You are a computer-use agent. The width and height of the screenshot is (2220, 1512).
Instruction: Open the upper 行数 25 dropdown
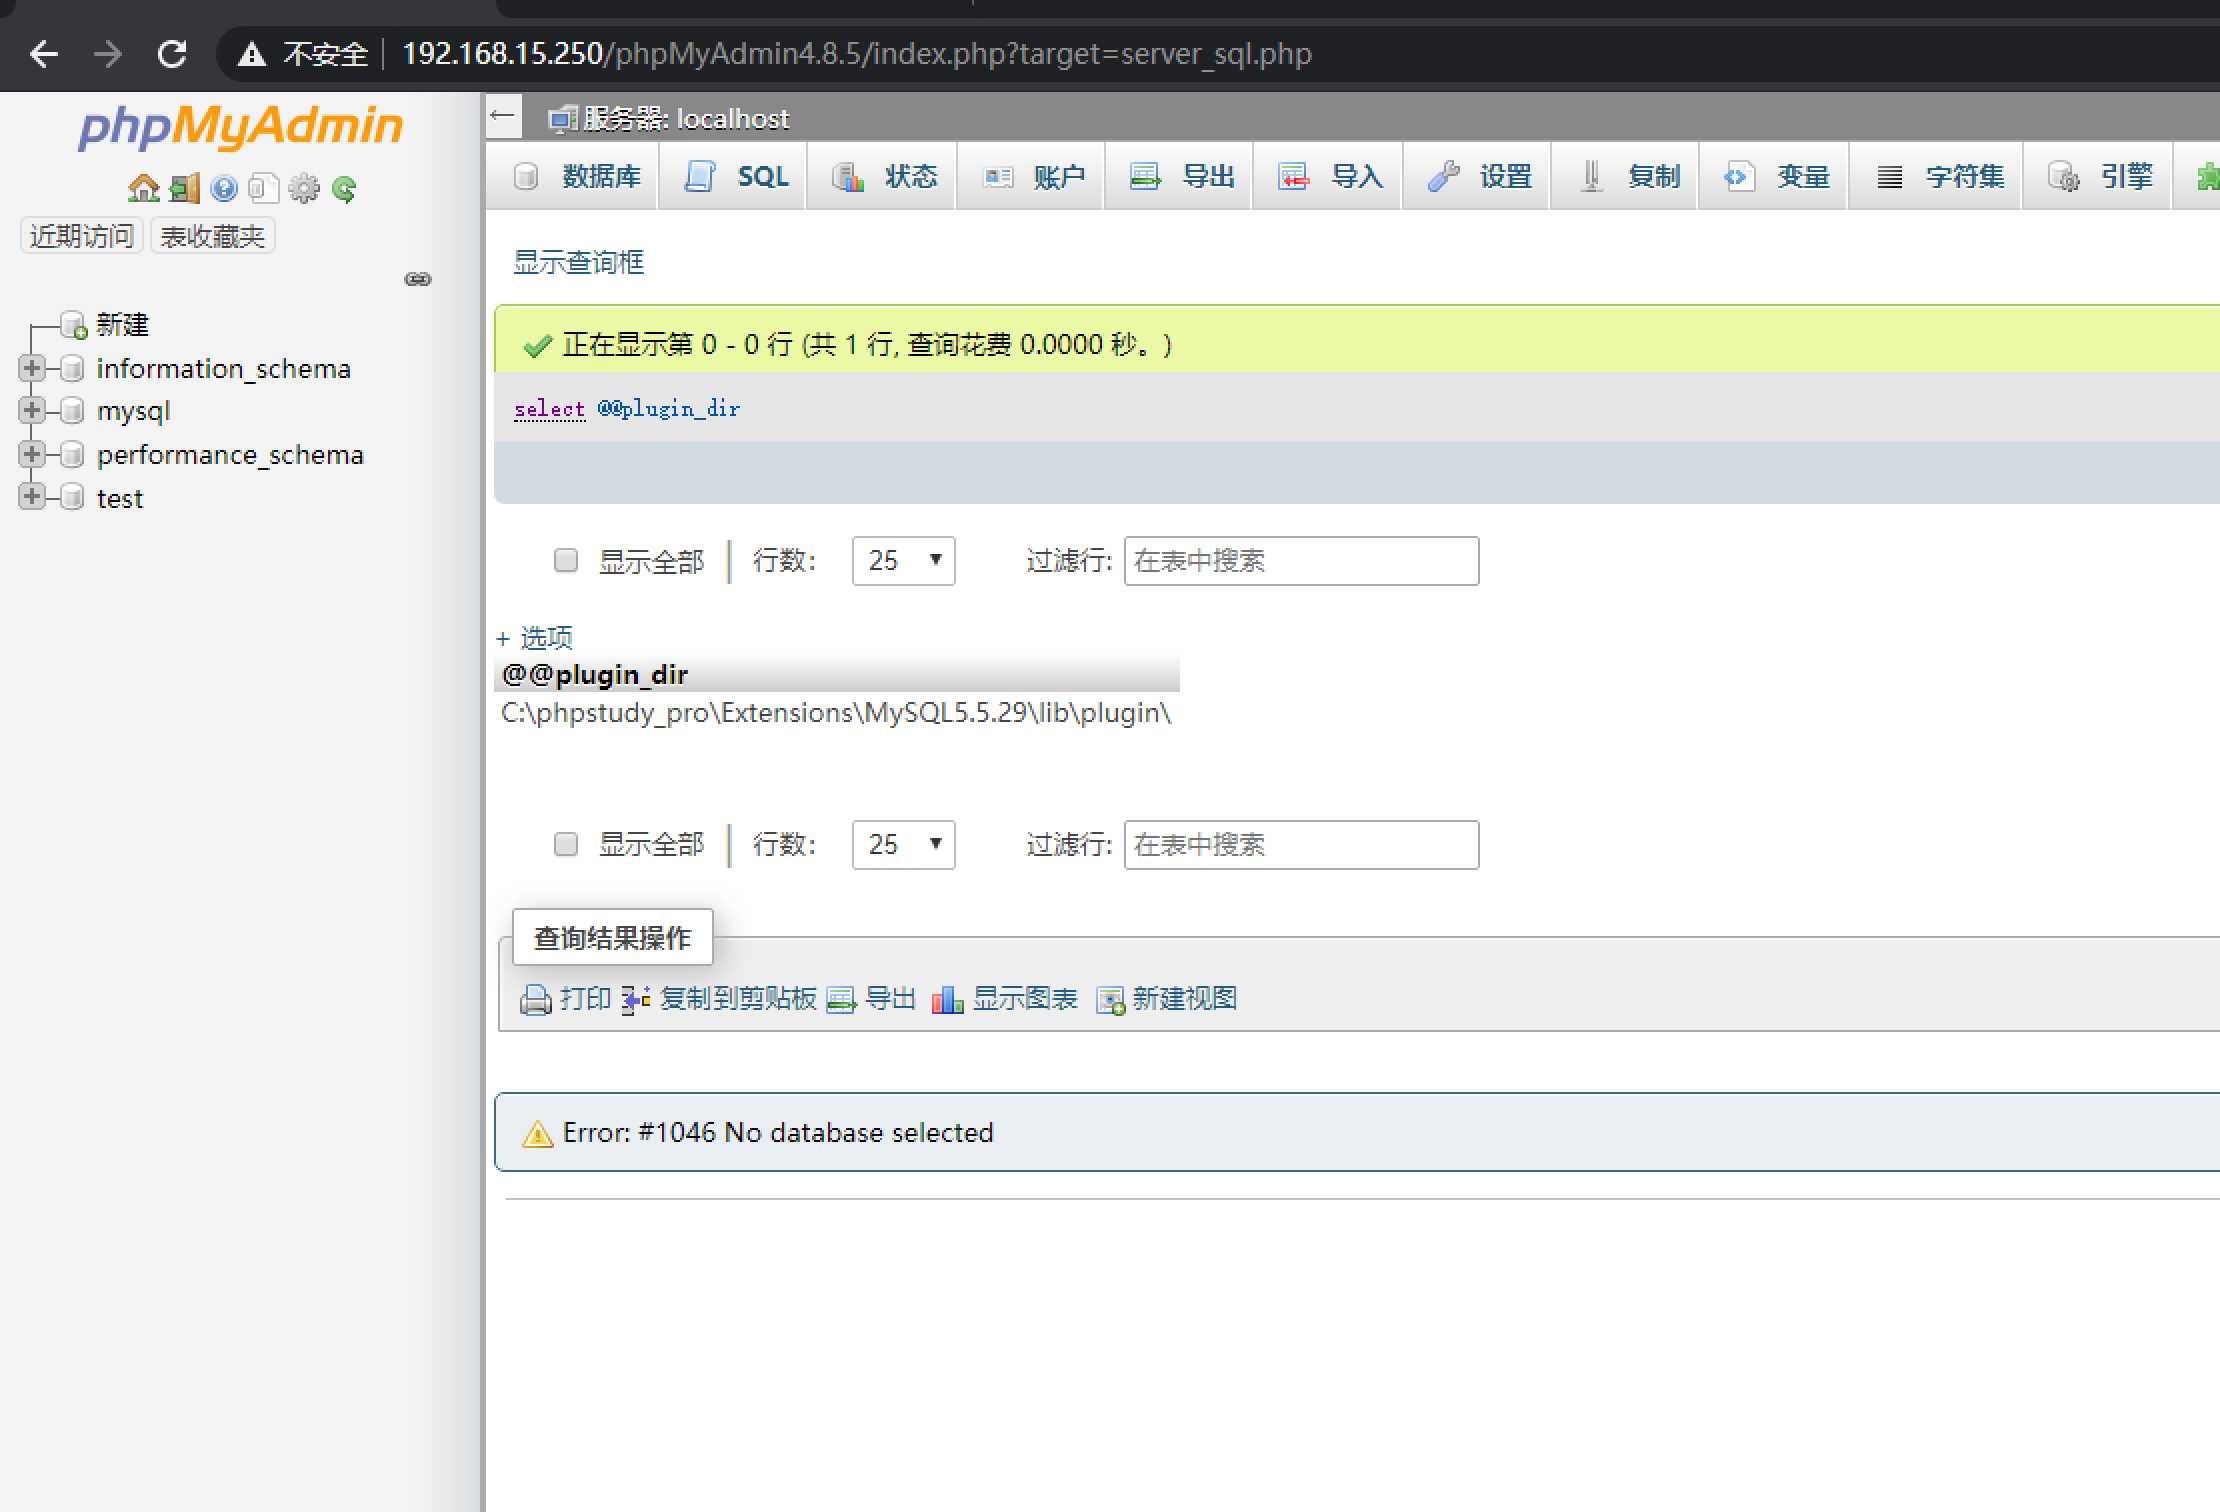coord(903,561)
